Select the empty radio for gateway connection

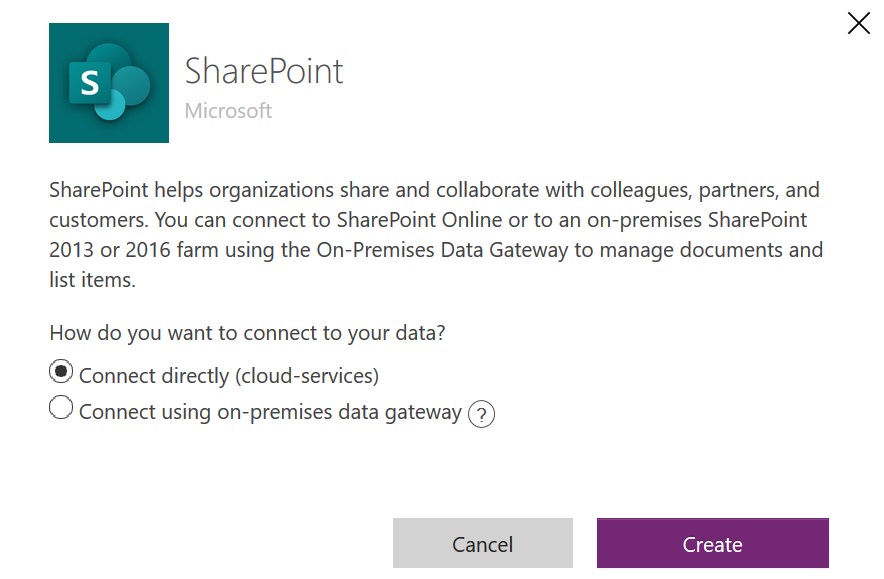point(61,407)
